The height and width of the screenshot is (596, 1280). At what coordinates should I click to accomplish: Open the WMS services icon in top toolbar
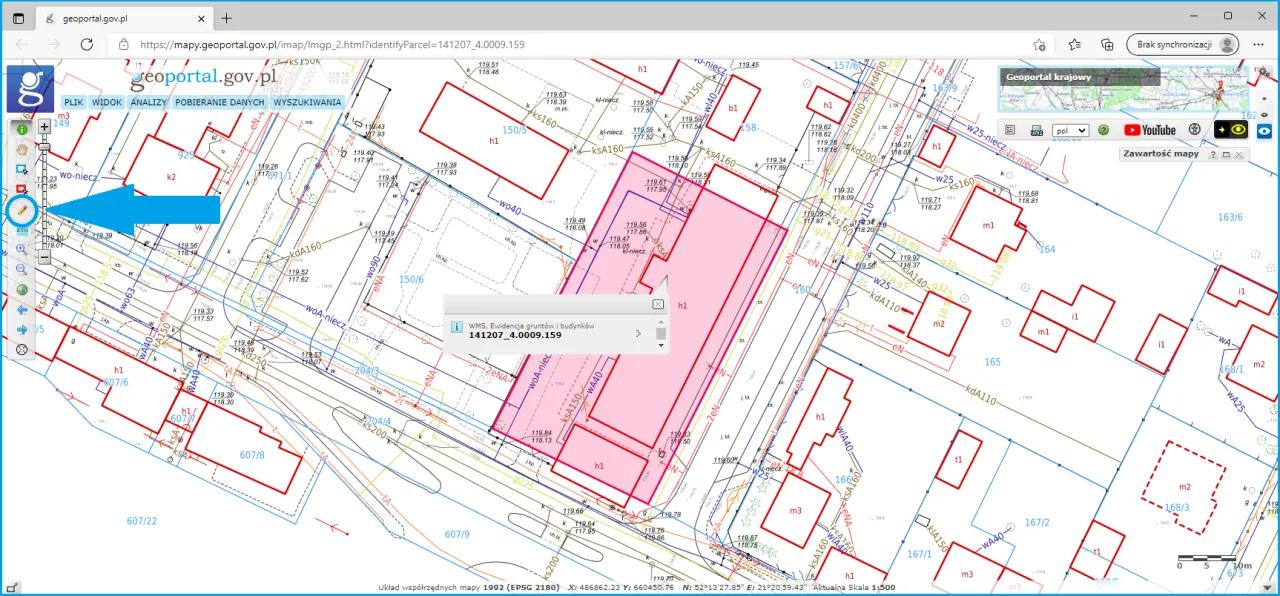point(1036,130)
